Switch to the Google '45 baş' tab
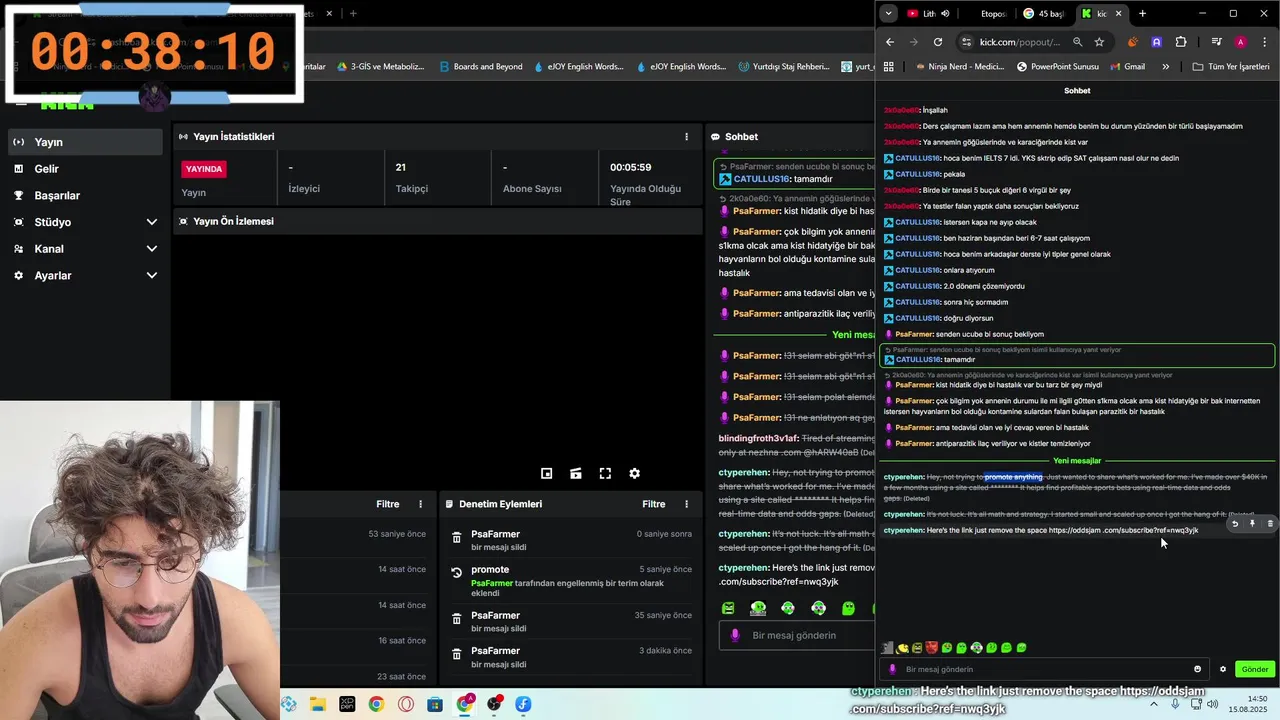The image size is (1280, 720). [1043, 14]
